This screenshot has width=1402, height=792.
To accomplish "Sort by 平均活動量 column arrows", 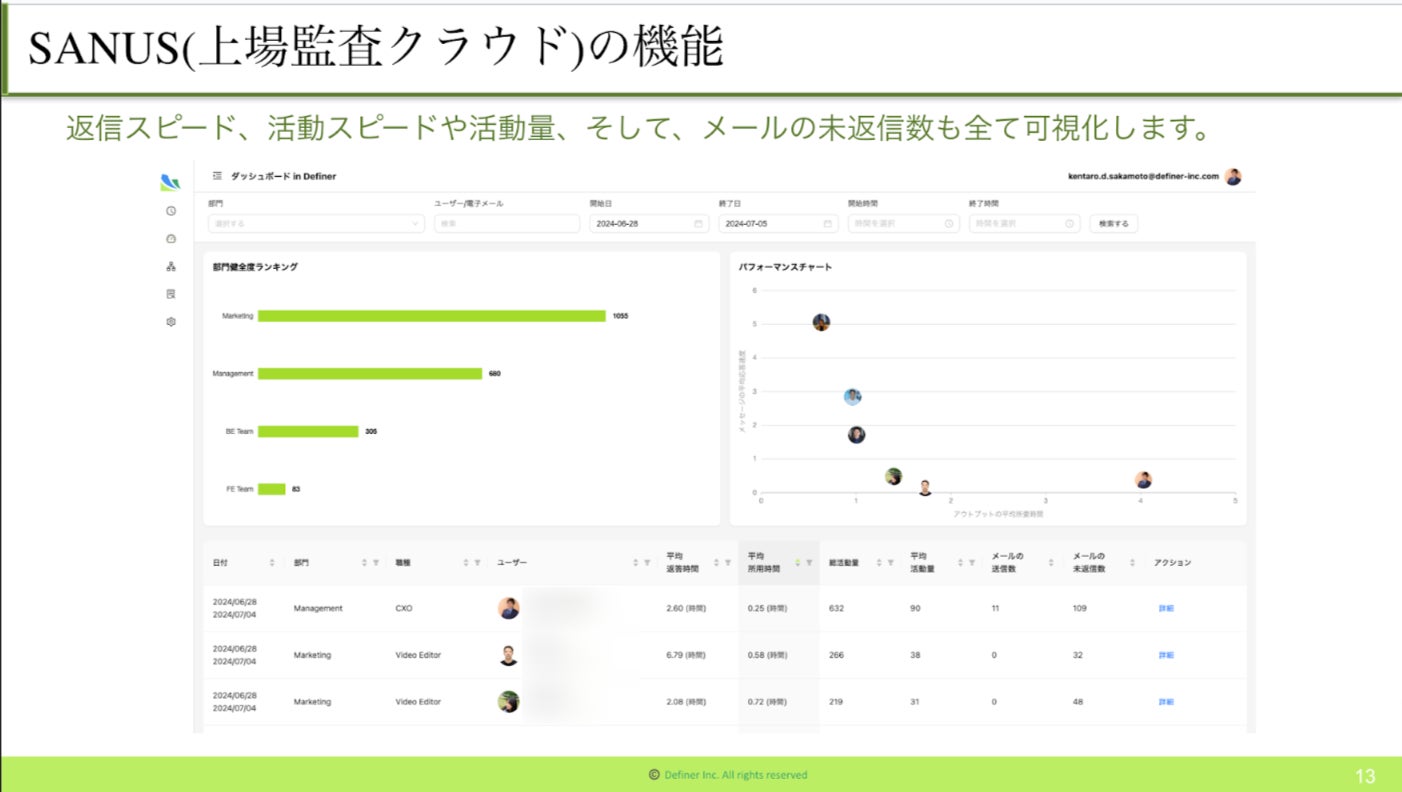I will tap(959, 563).
